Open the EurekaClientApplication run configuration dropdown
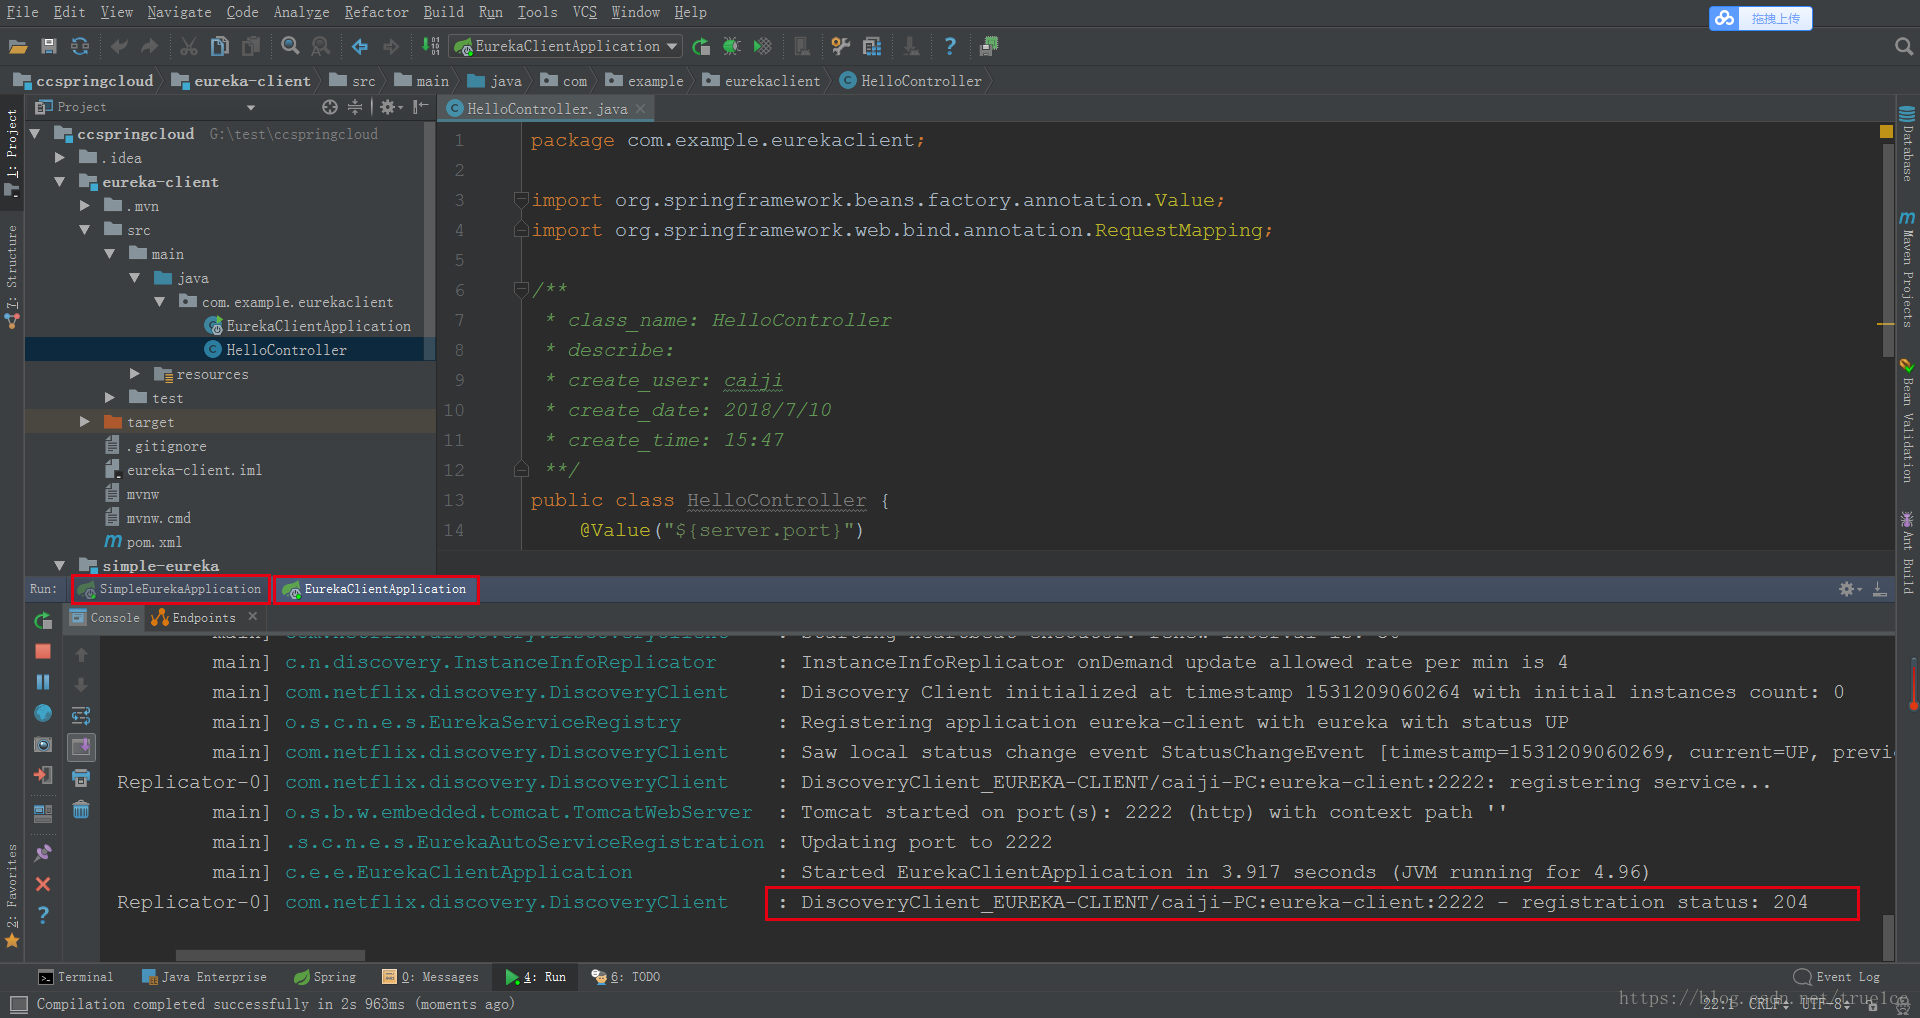This screenshot has width=1920, height=1018. pyautogui.click(x=566, y=46)
